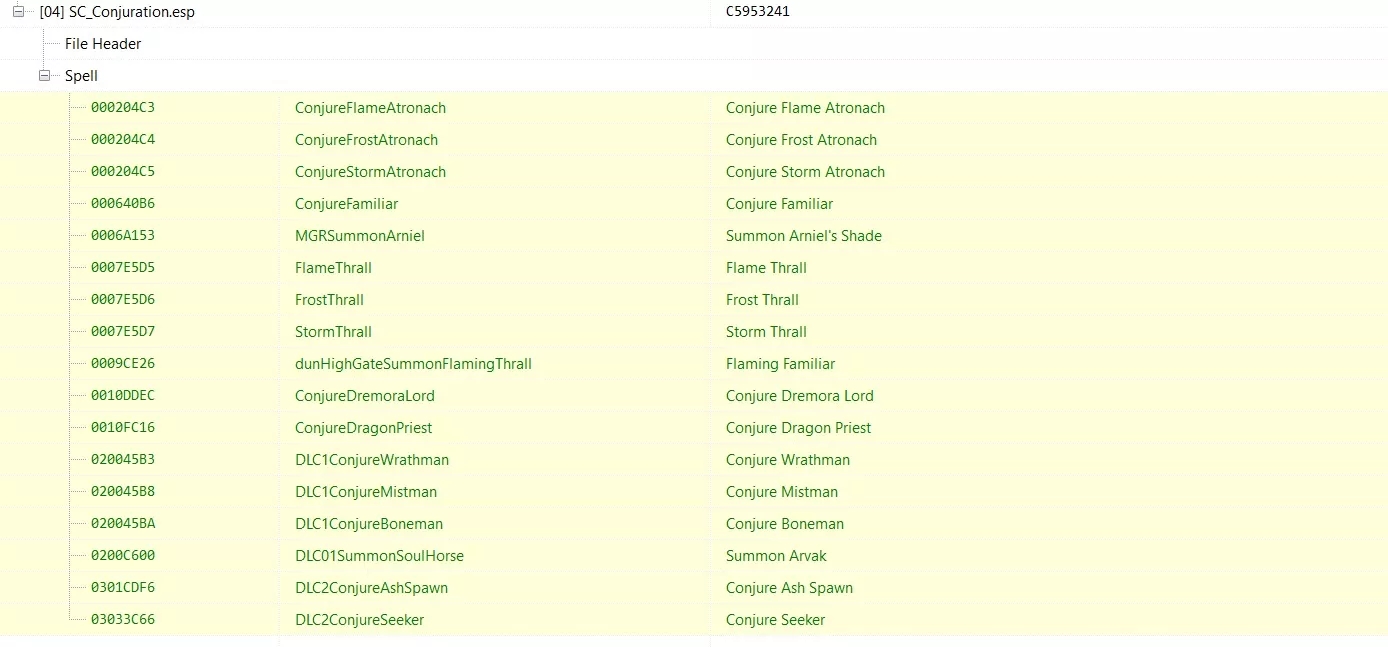Click the name Storm Thrall
The height and width of the screenshot is (647, 1388).
tap(766, 332)
